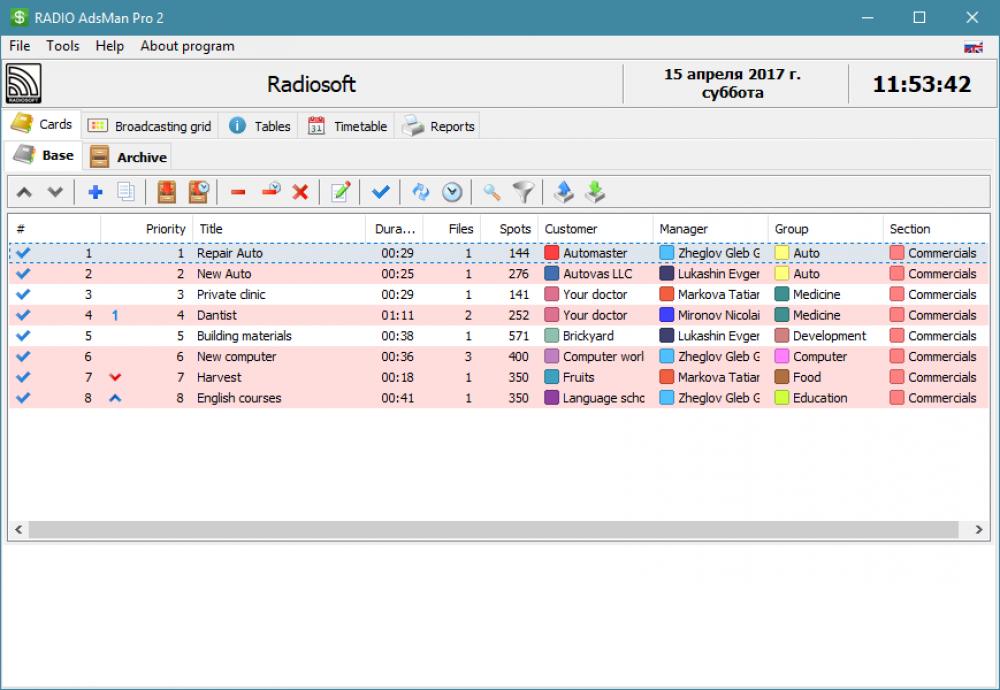Open the clock dropdown on the toolbar
1000x690 pixels.
point(451,191)
